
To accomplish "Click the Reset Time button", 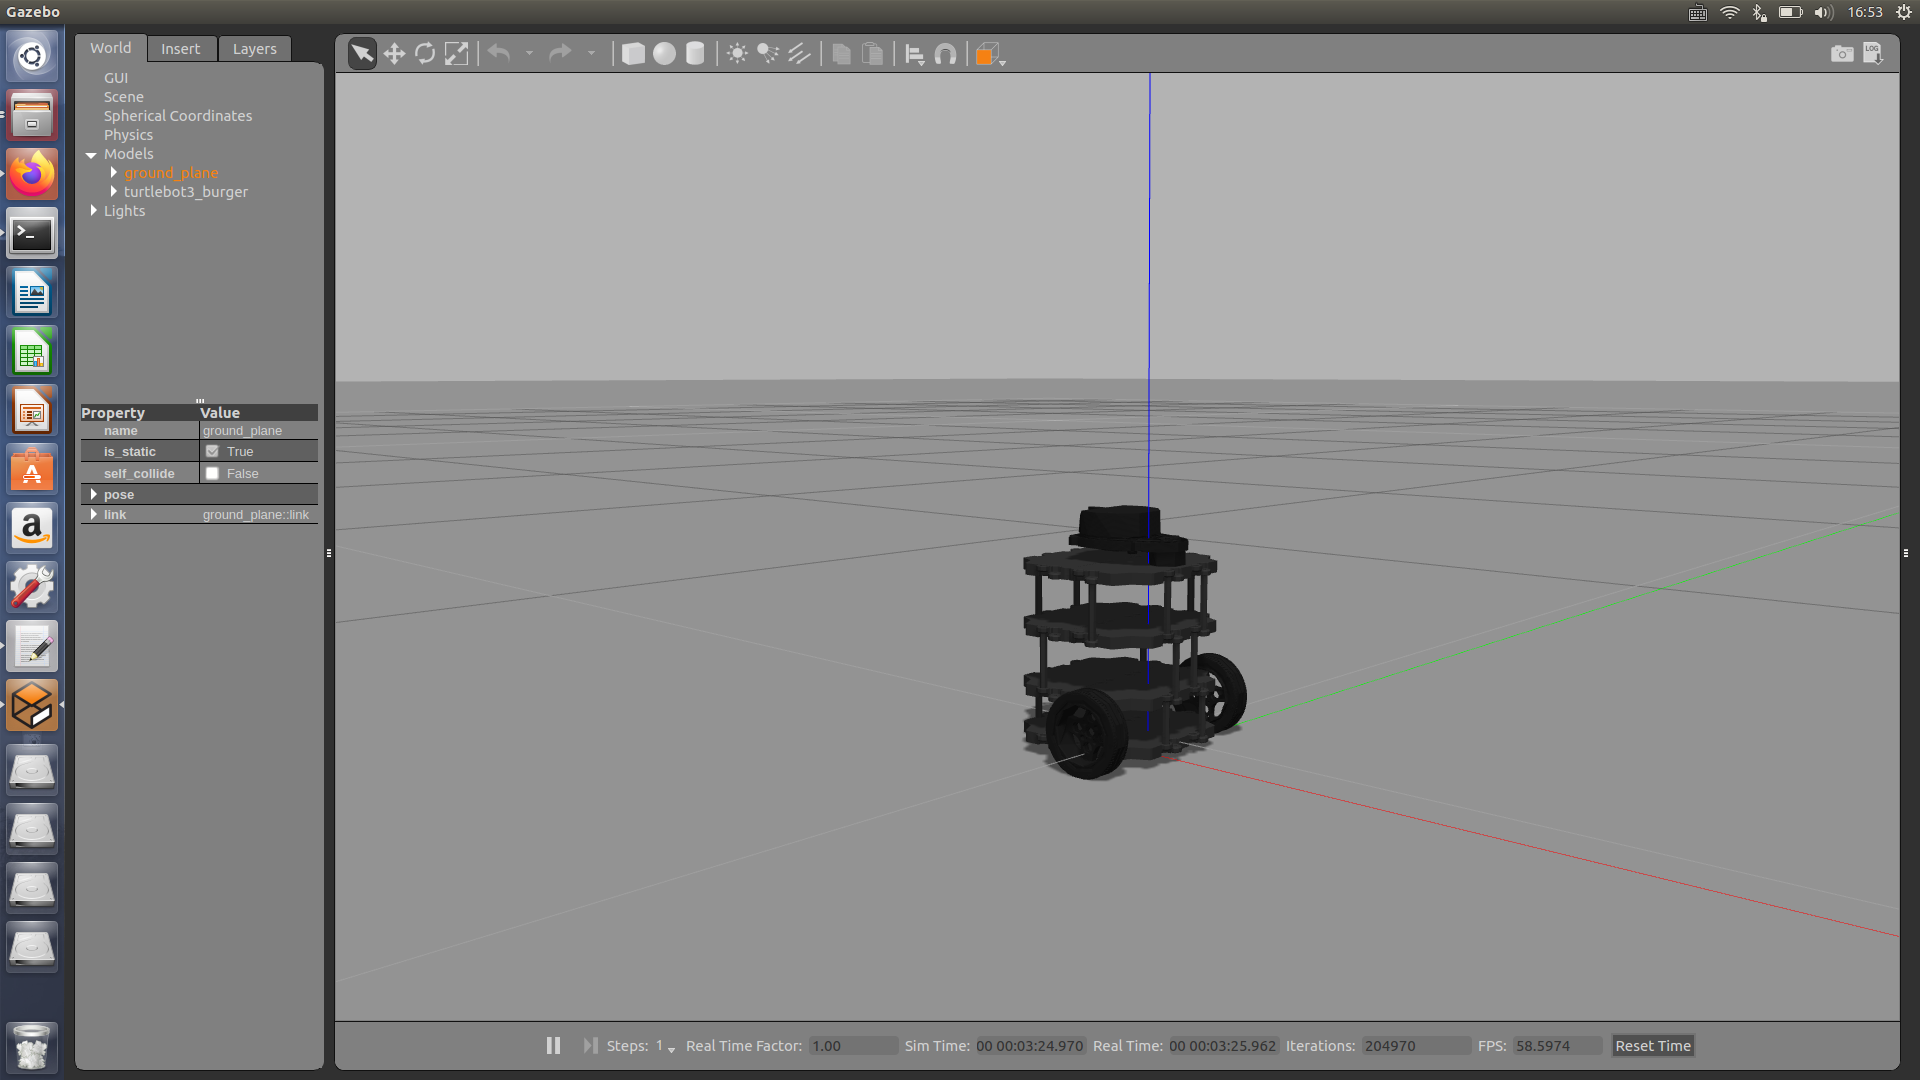I will point(1652,1045).
